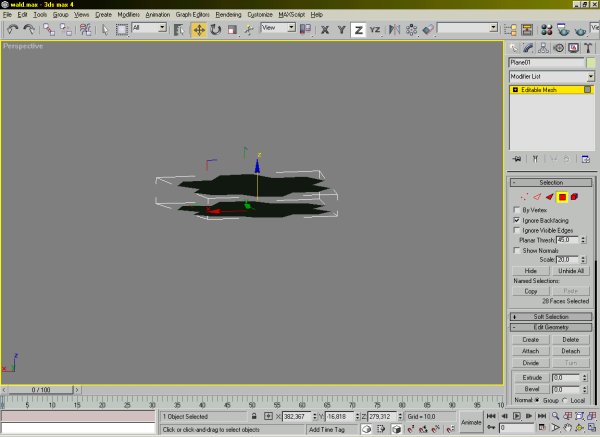Uncheck Ignore Backfacing option
The width and height of the screenshot is (600, 437).
click(516, 220)
